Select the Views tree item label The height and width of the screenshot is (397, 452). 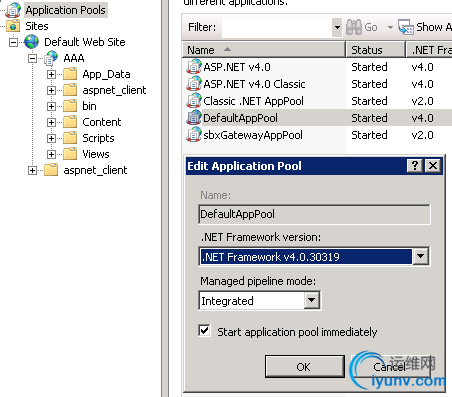click(x=96, y=154)
